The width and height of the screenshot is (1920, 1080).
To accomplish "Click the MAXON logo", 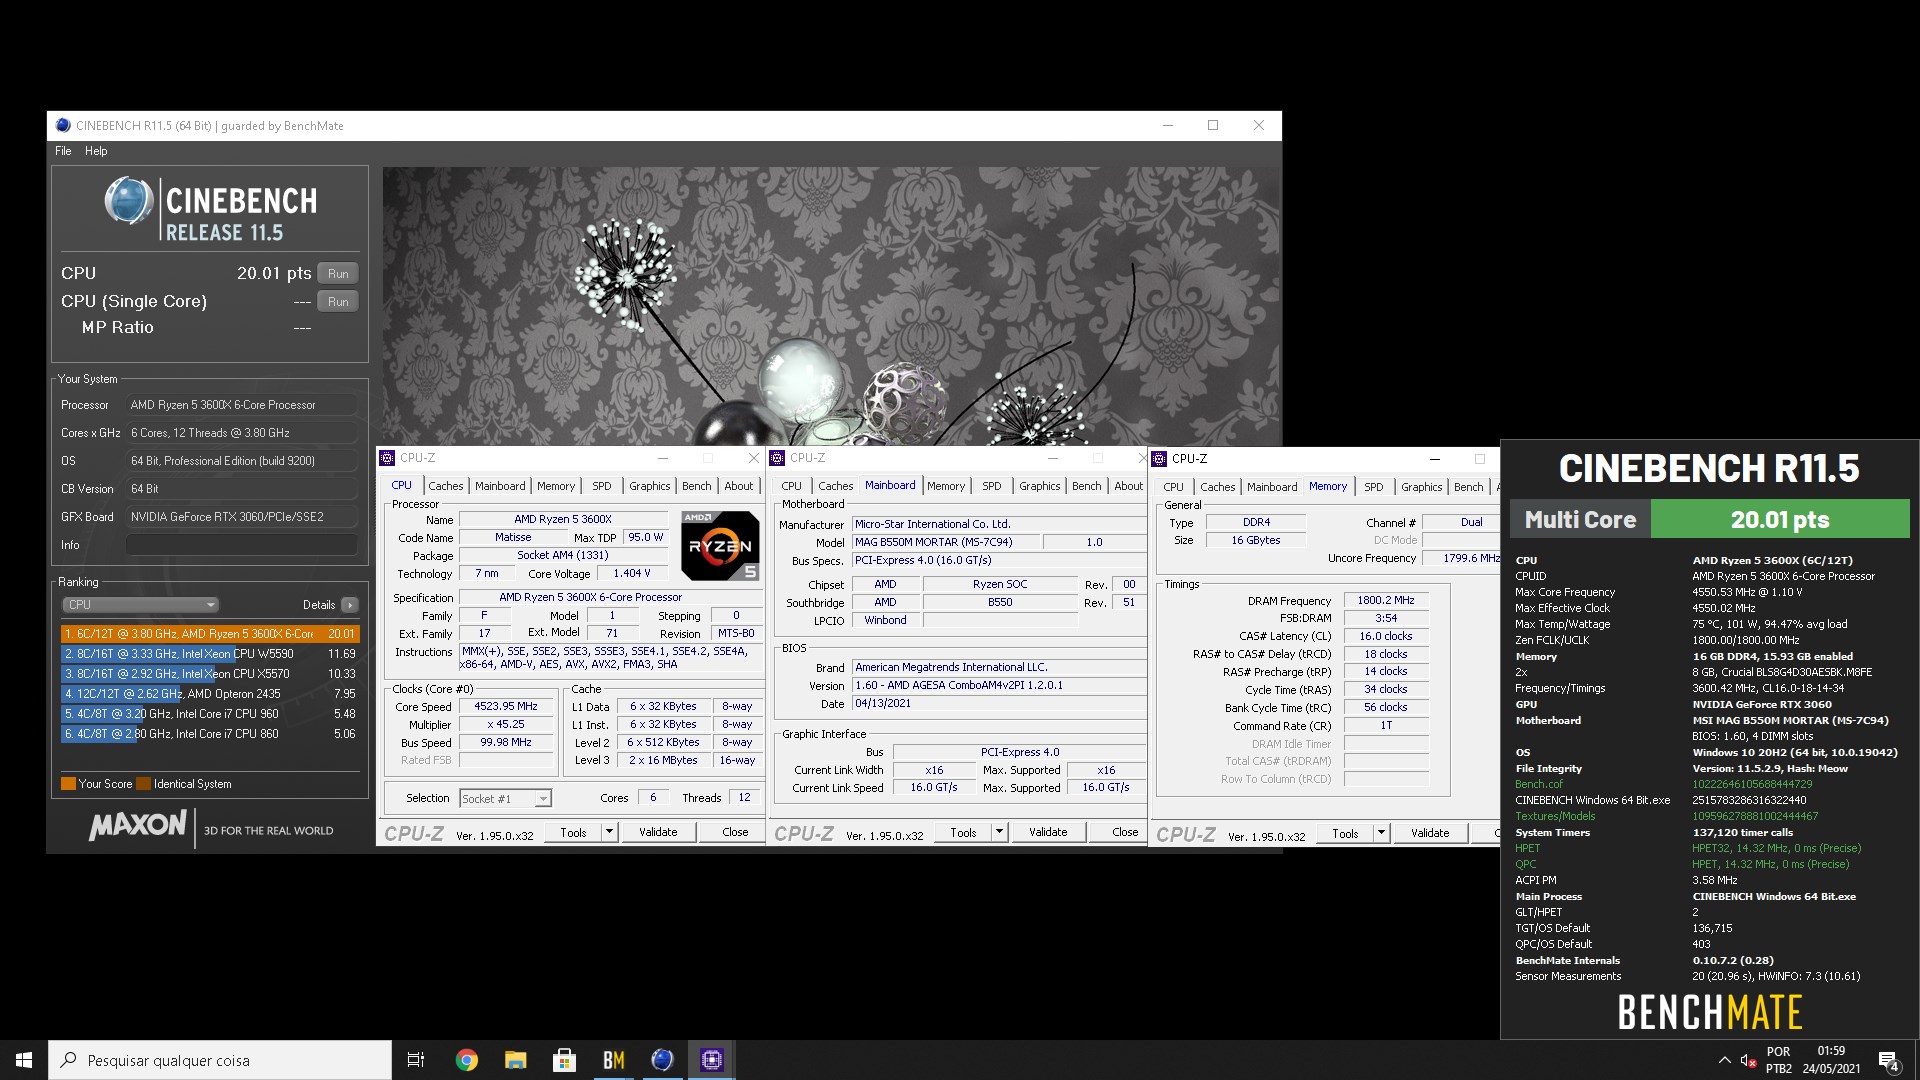I will [x=138, y=826].
